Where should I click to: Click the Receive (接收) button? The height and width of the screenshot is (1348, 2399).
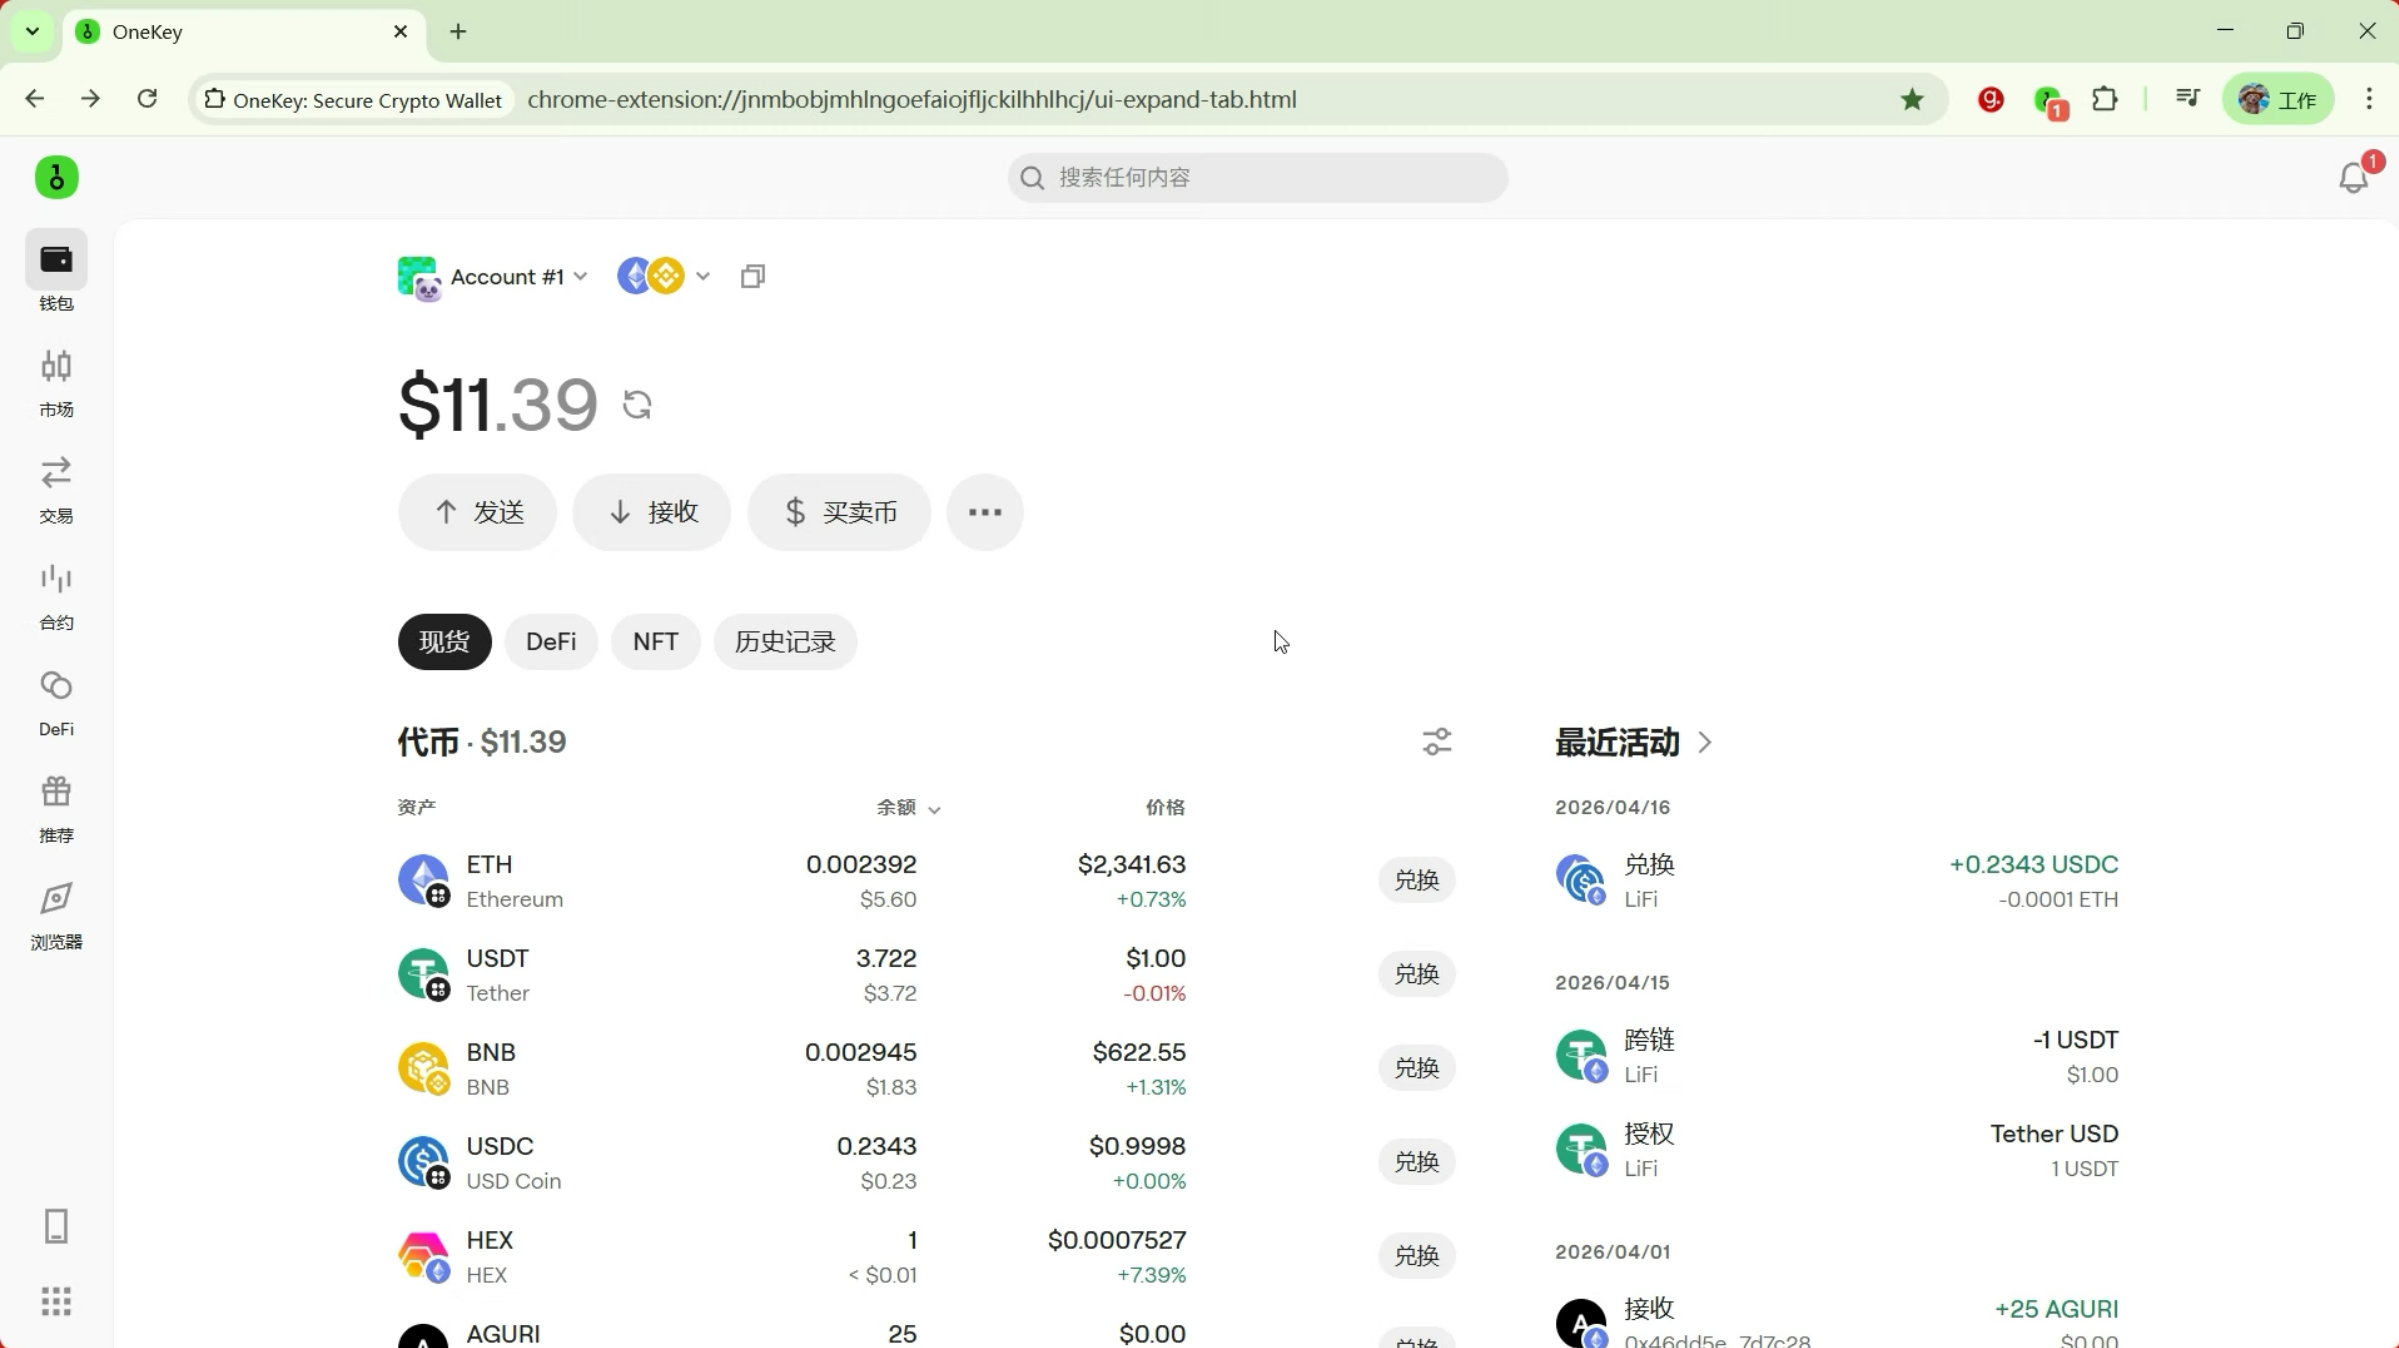(x=652, y=512)
